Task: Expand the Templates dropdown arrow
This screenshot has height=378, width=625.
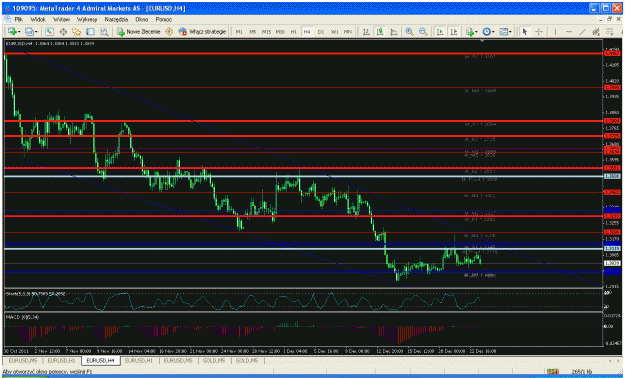Action: [511, 32]
